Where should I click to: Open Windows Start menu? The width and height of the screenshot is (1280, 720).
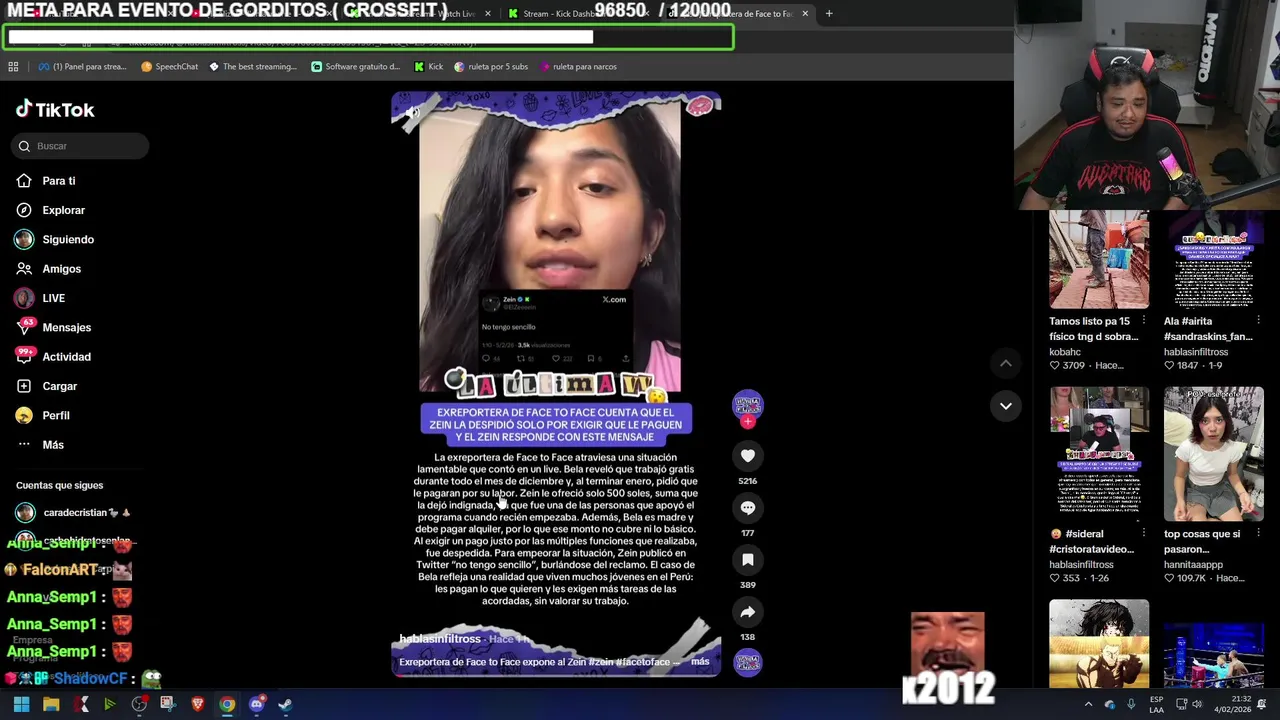click(21, 704)
